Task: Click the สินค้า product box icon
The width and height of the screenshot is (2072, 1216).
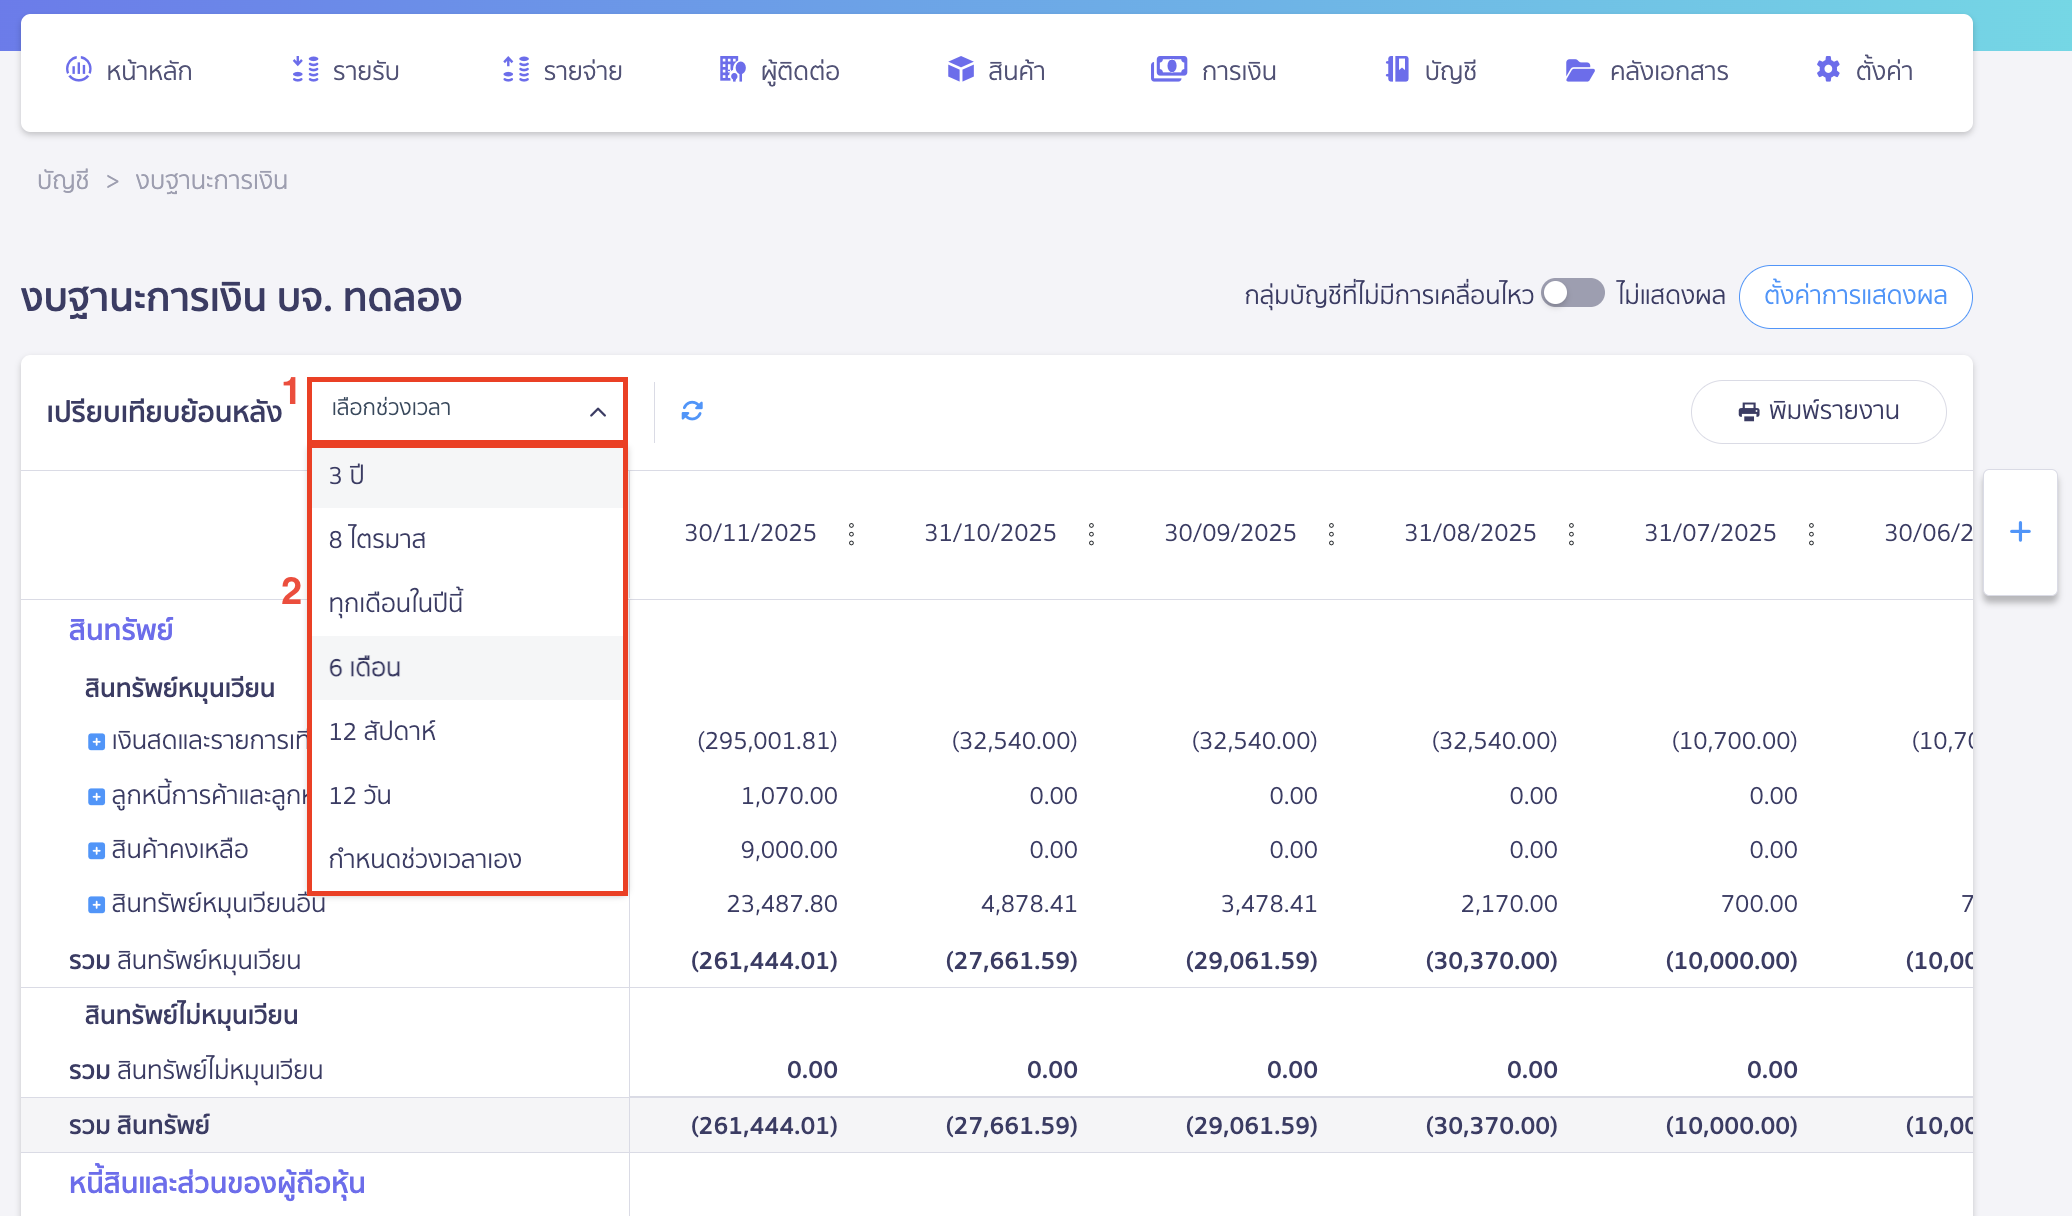Action: tap(959, 70)
